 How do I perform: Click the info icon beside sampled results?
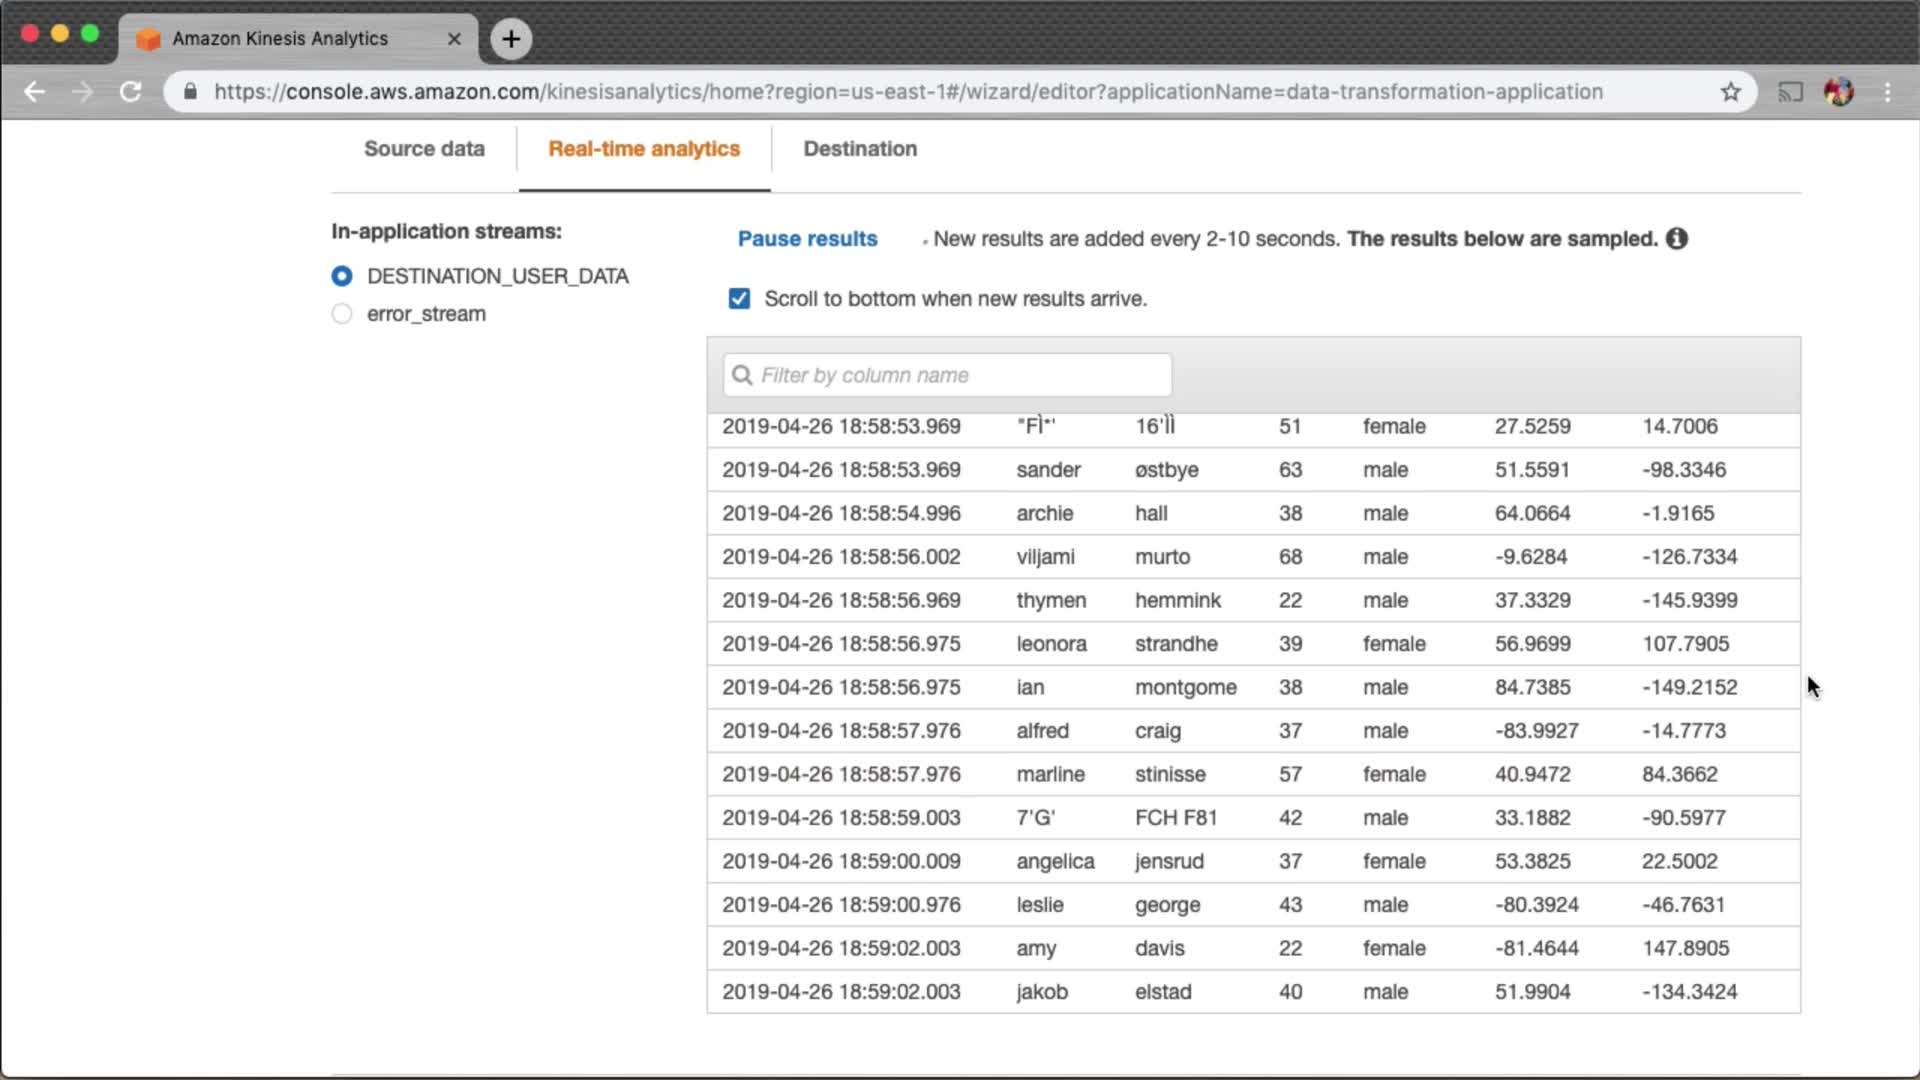tap(1677, 239)
